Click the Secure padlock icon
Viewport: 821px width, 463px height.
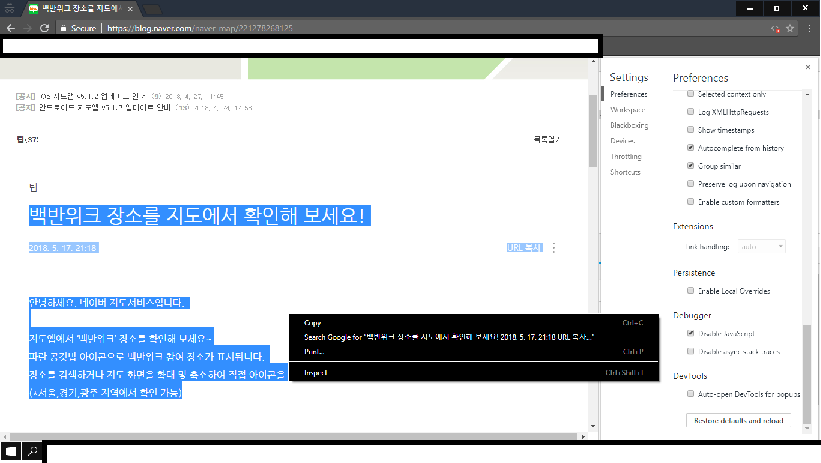point(63,28)
